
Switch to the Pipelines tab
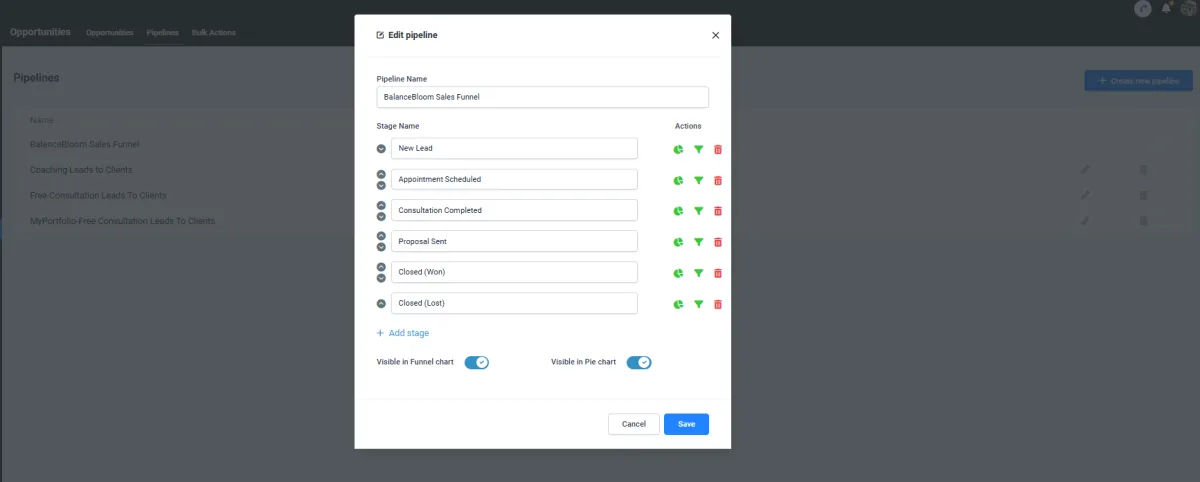click(x=162, y=33)
